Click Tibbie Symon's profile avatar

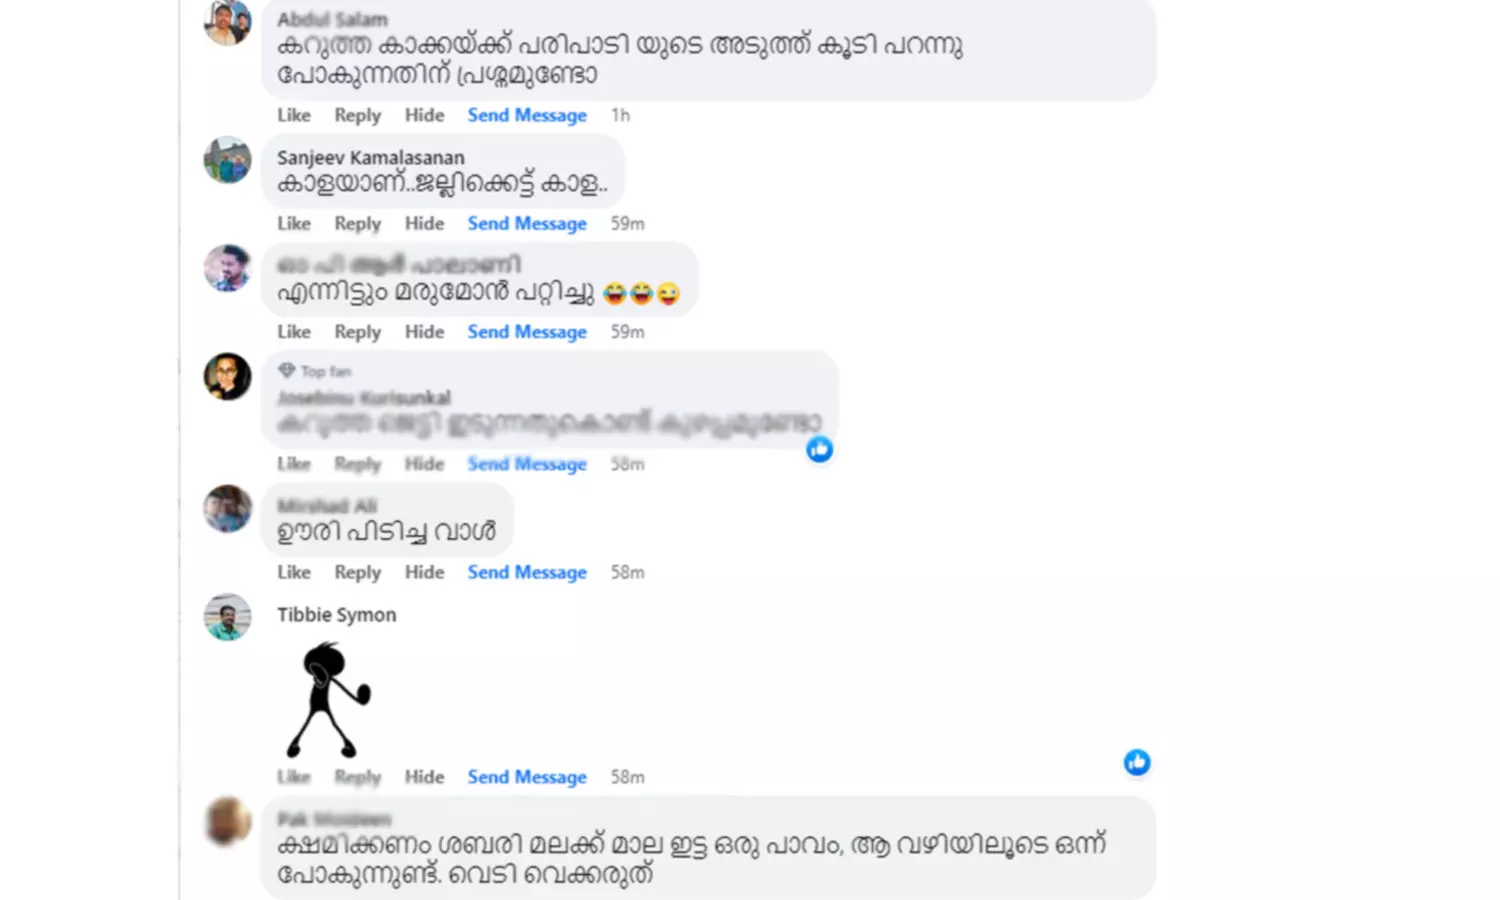[x=228, y=617]
